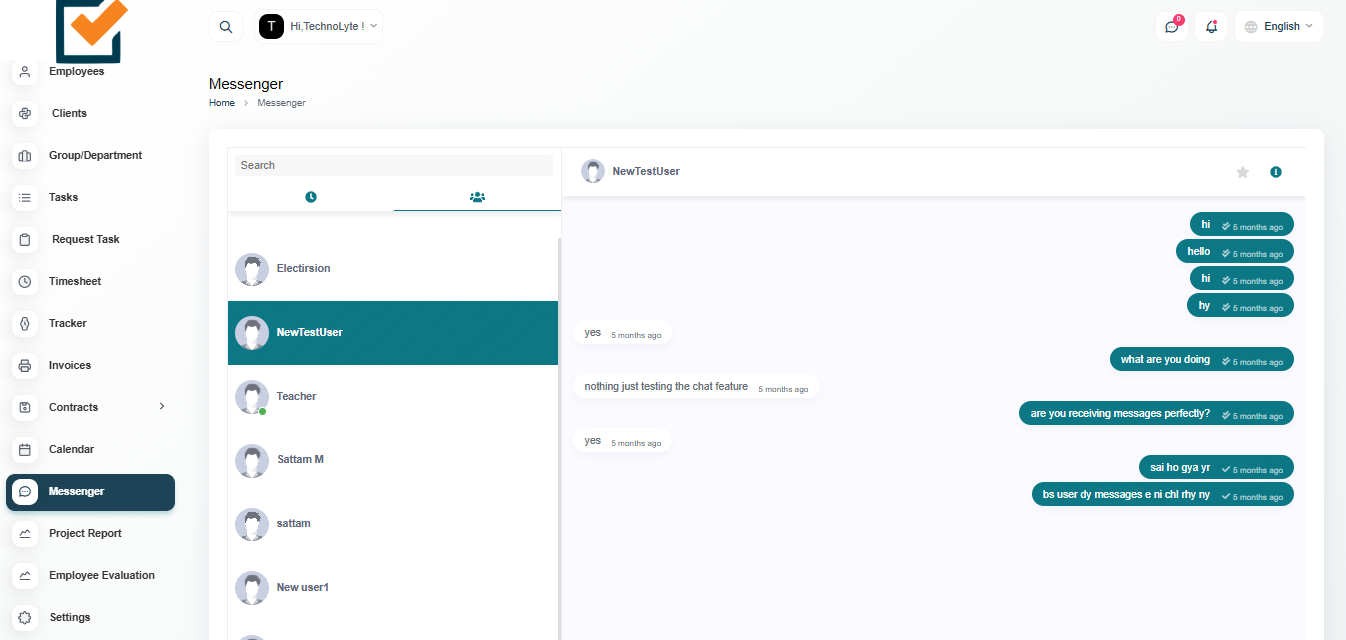
Task: Open the Timesheet menu item
Action: click(75, 281)
